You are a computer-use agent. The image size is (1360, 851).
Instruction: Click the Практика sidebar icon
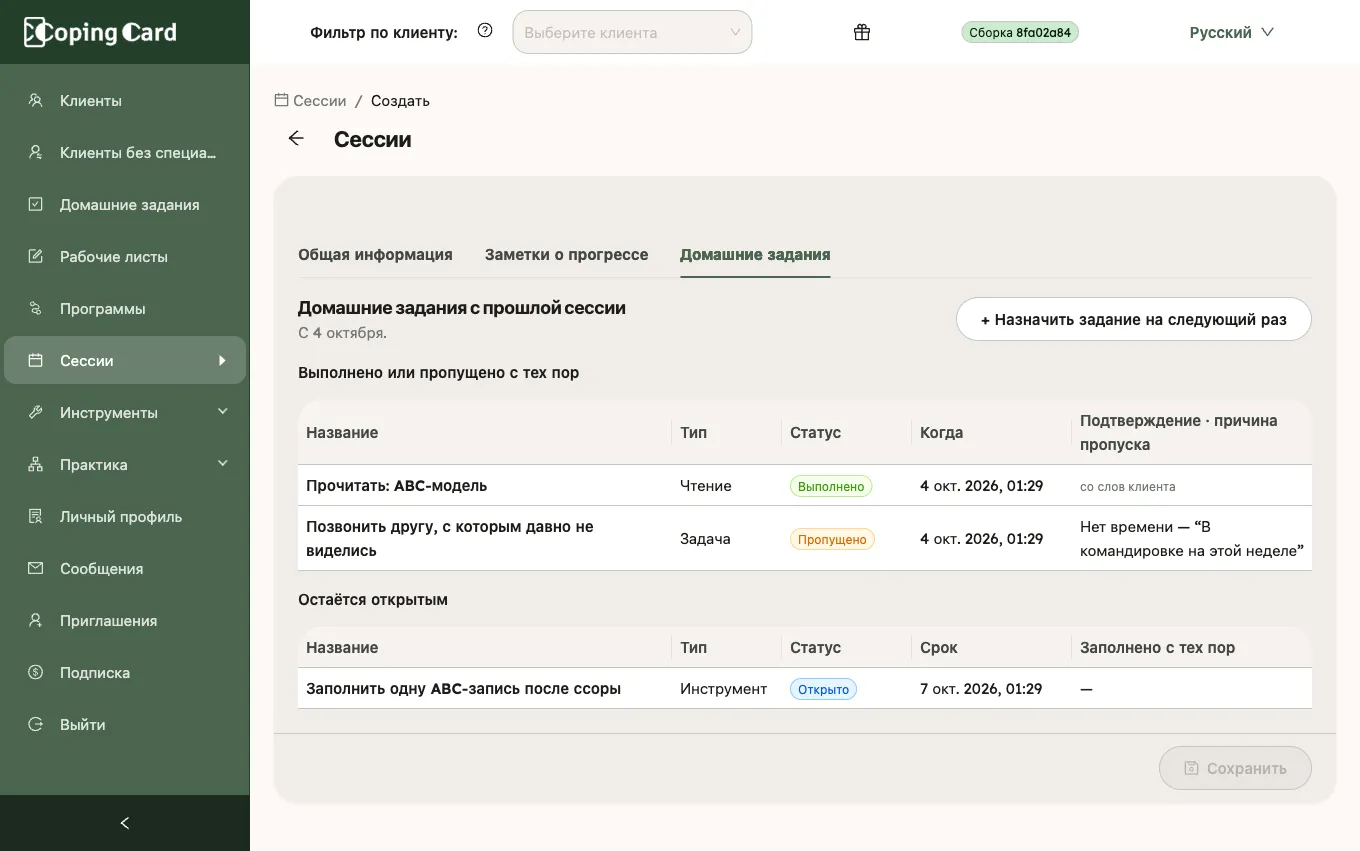(36, 464)
